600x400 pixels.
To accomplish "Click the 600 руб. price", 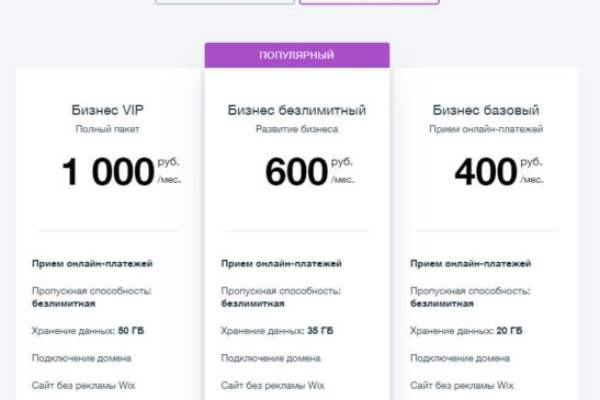I will [297, 173].
